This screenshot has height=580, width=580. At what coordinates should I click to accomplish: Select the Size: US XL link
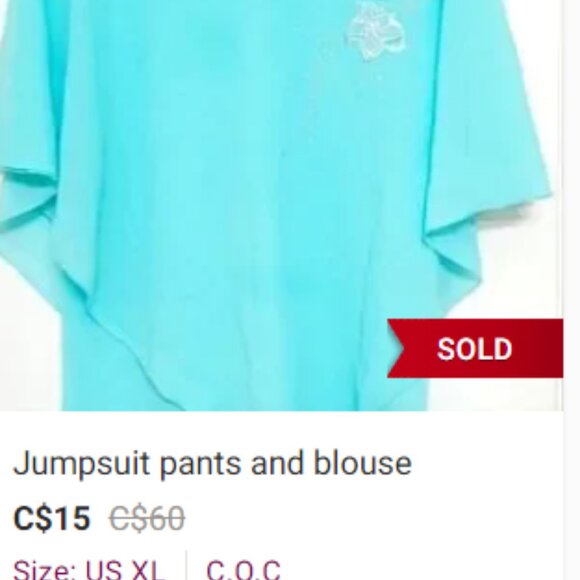click(89, 570)
